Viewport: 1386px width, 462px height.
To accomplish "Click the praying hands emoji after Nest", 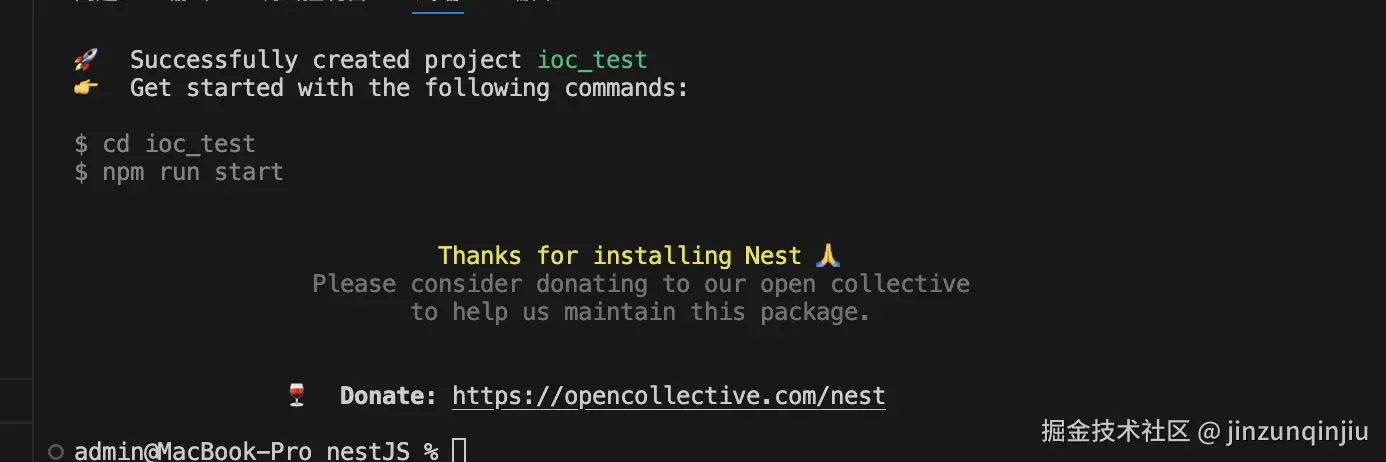I will click(x=827, y=256).
